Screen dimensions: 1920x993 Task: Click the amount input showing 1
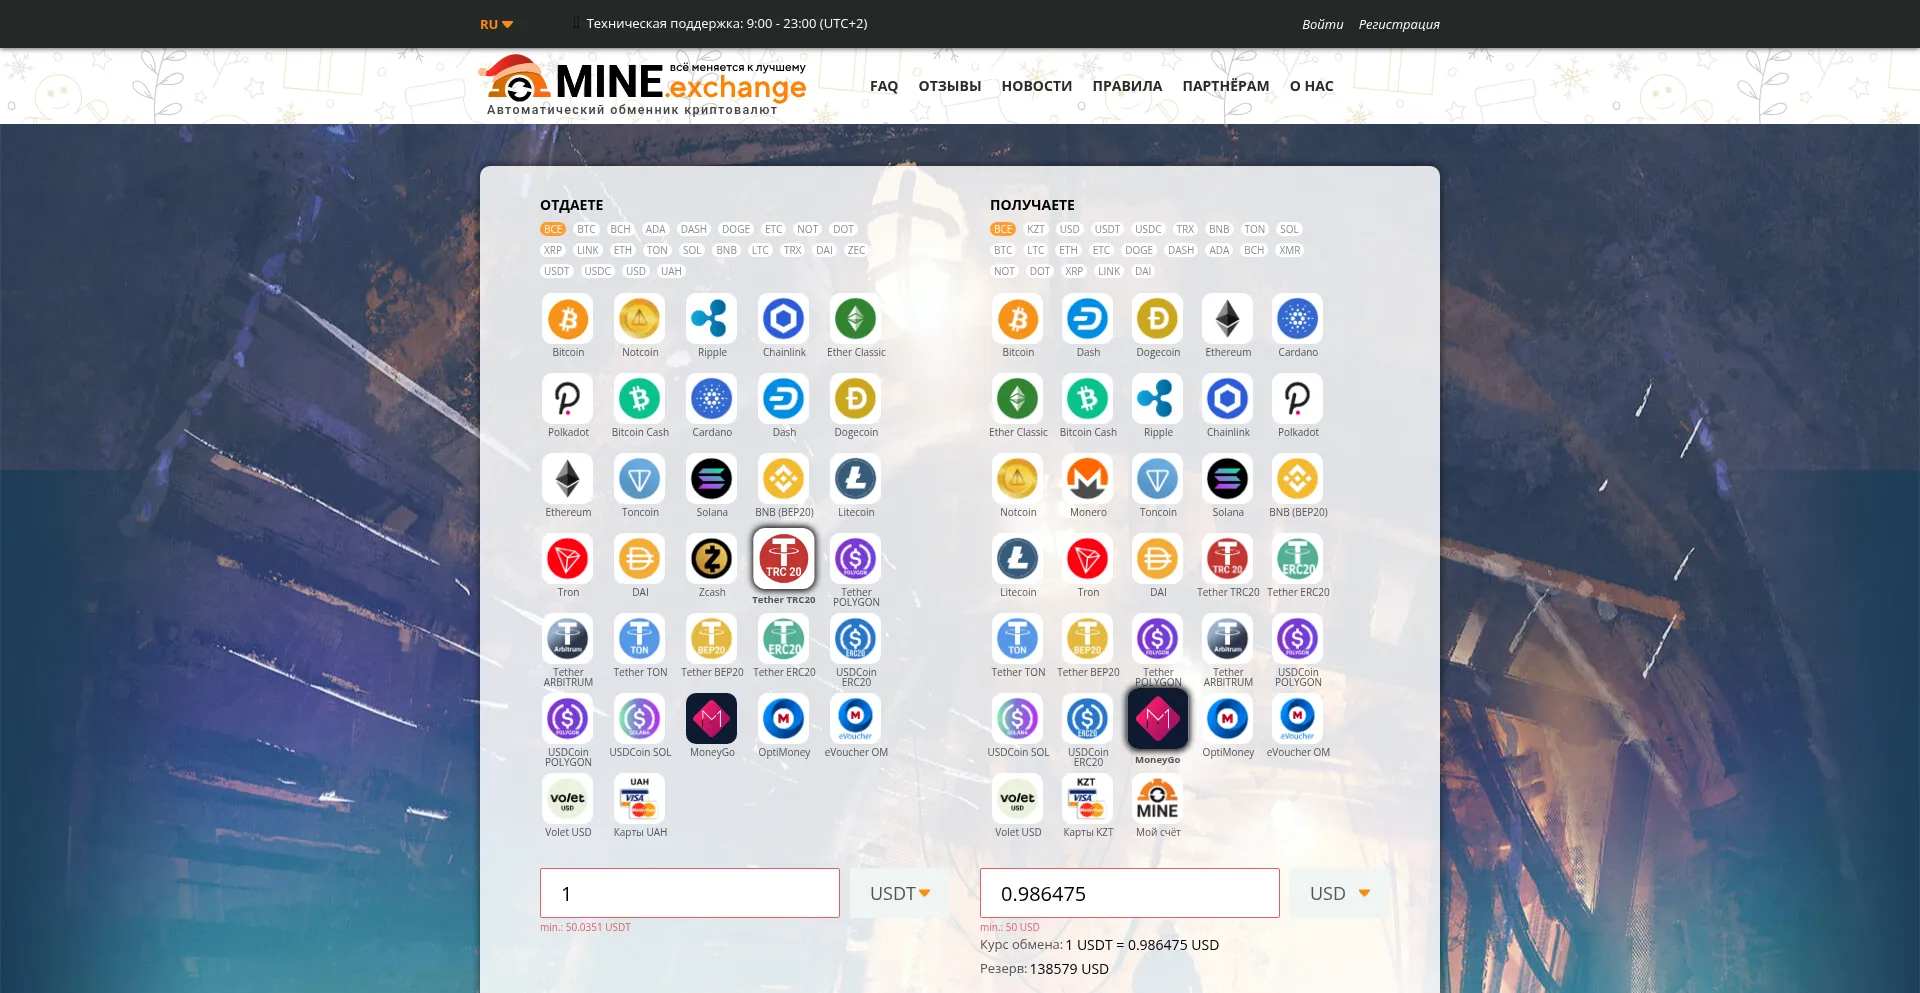point(689,892)
